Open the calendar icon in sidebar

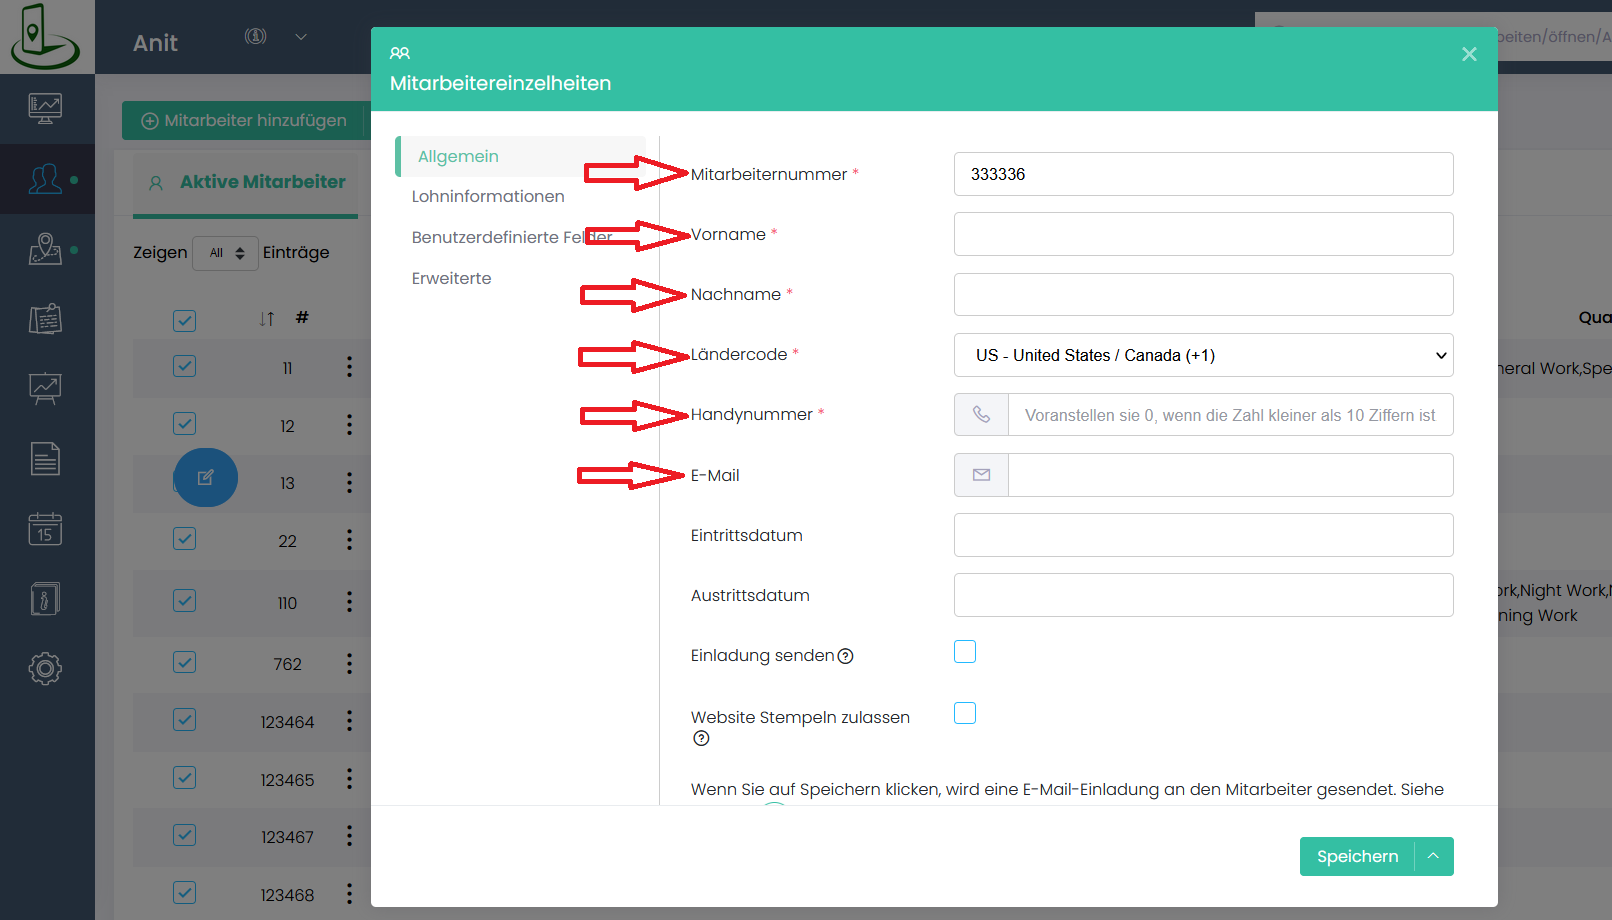[45, 528]
